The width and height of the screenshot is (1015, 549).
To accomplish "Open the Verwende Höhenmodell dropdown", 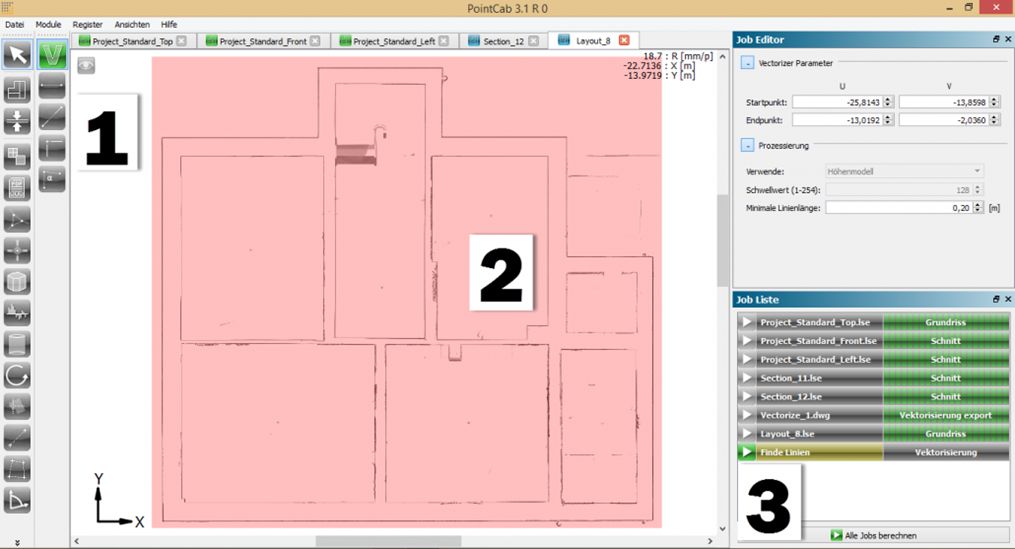I will coord(904,172).
